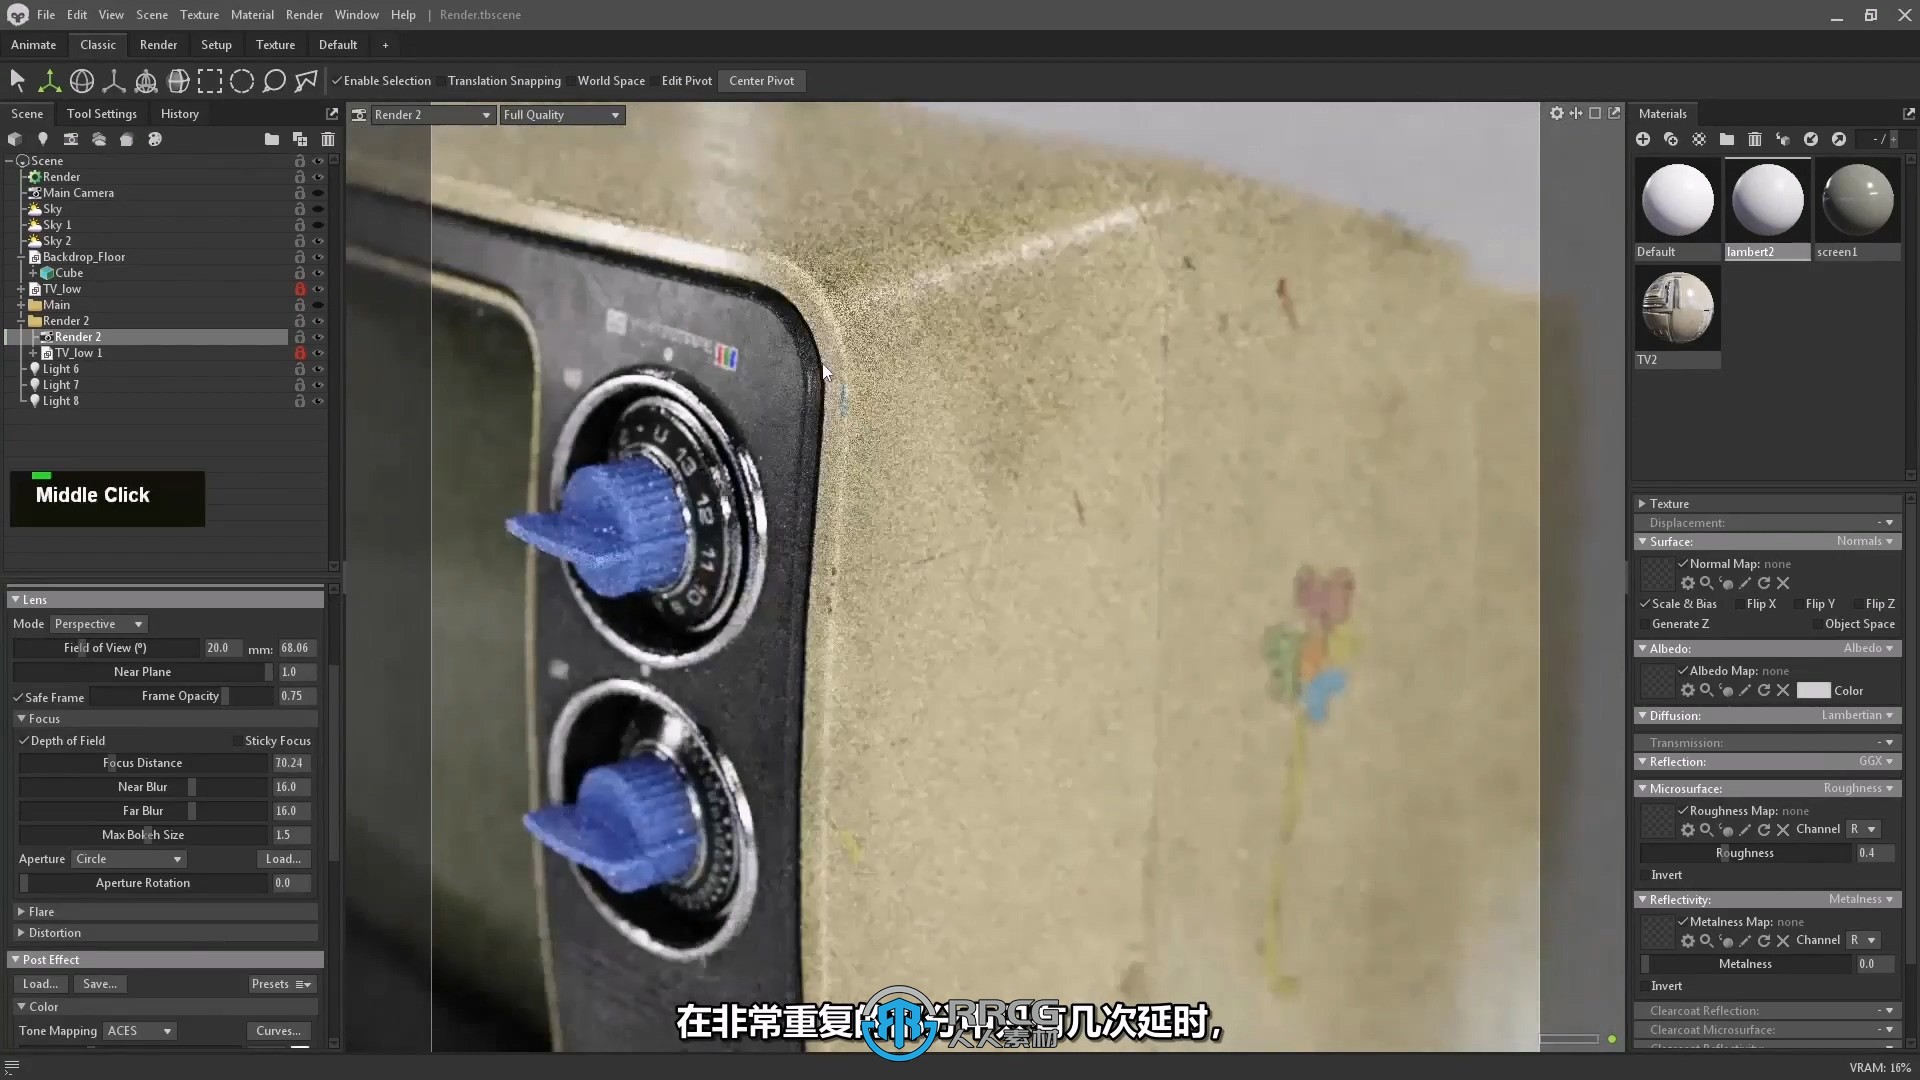Screen dimensions: 1920x1080
Task: Open the Full Quality dropdown
Action: click(562, 115)
